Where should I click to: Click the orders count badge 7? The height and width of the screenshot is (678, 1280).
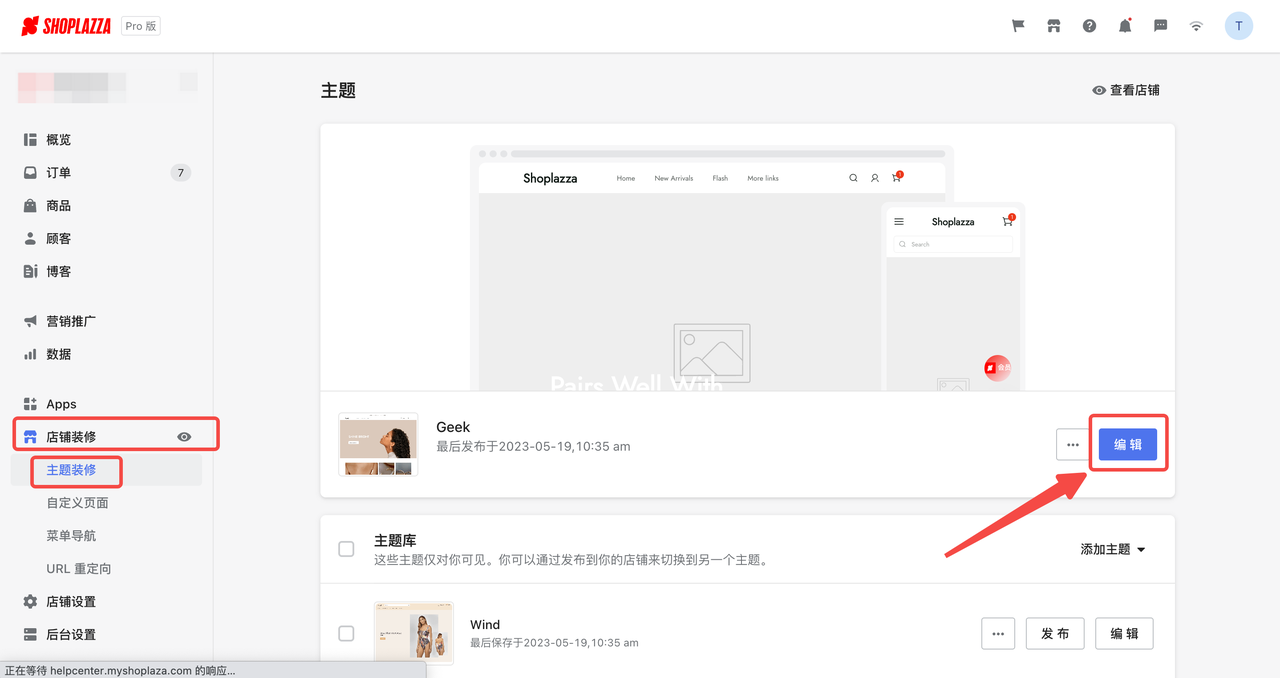[x=180, y=173]
